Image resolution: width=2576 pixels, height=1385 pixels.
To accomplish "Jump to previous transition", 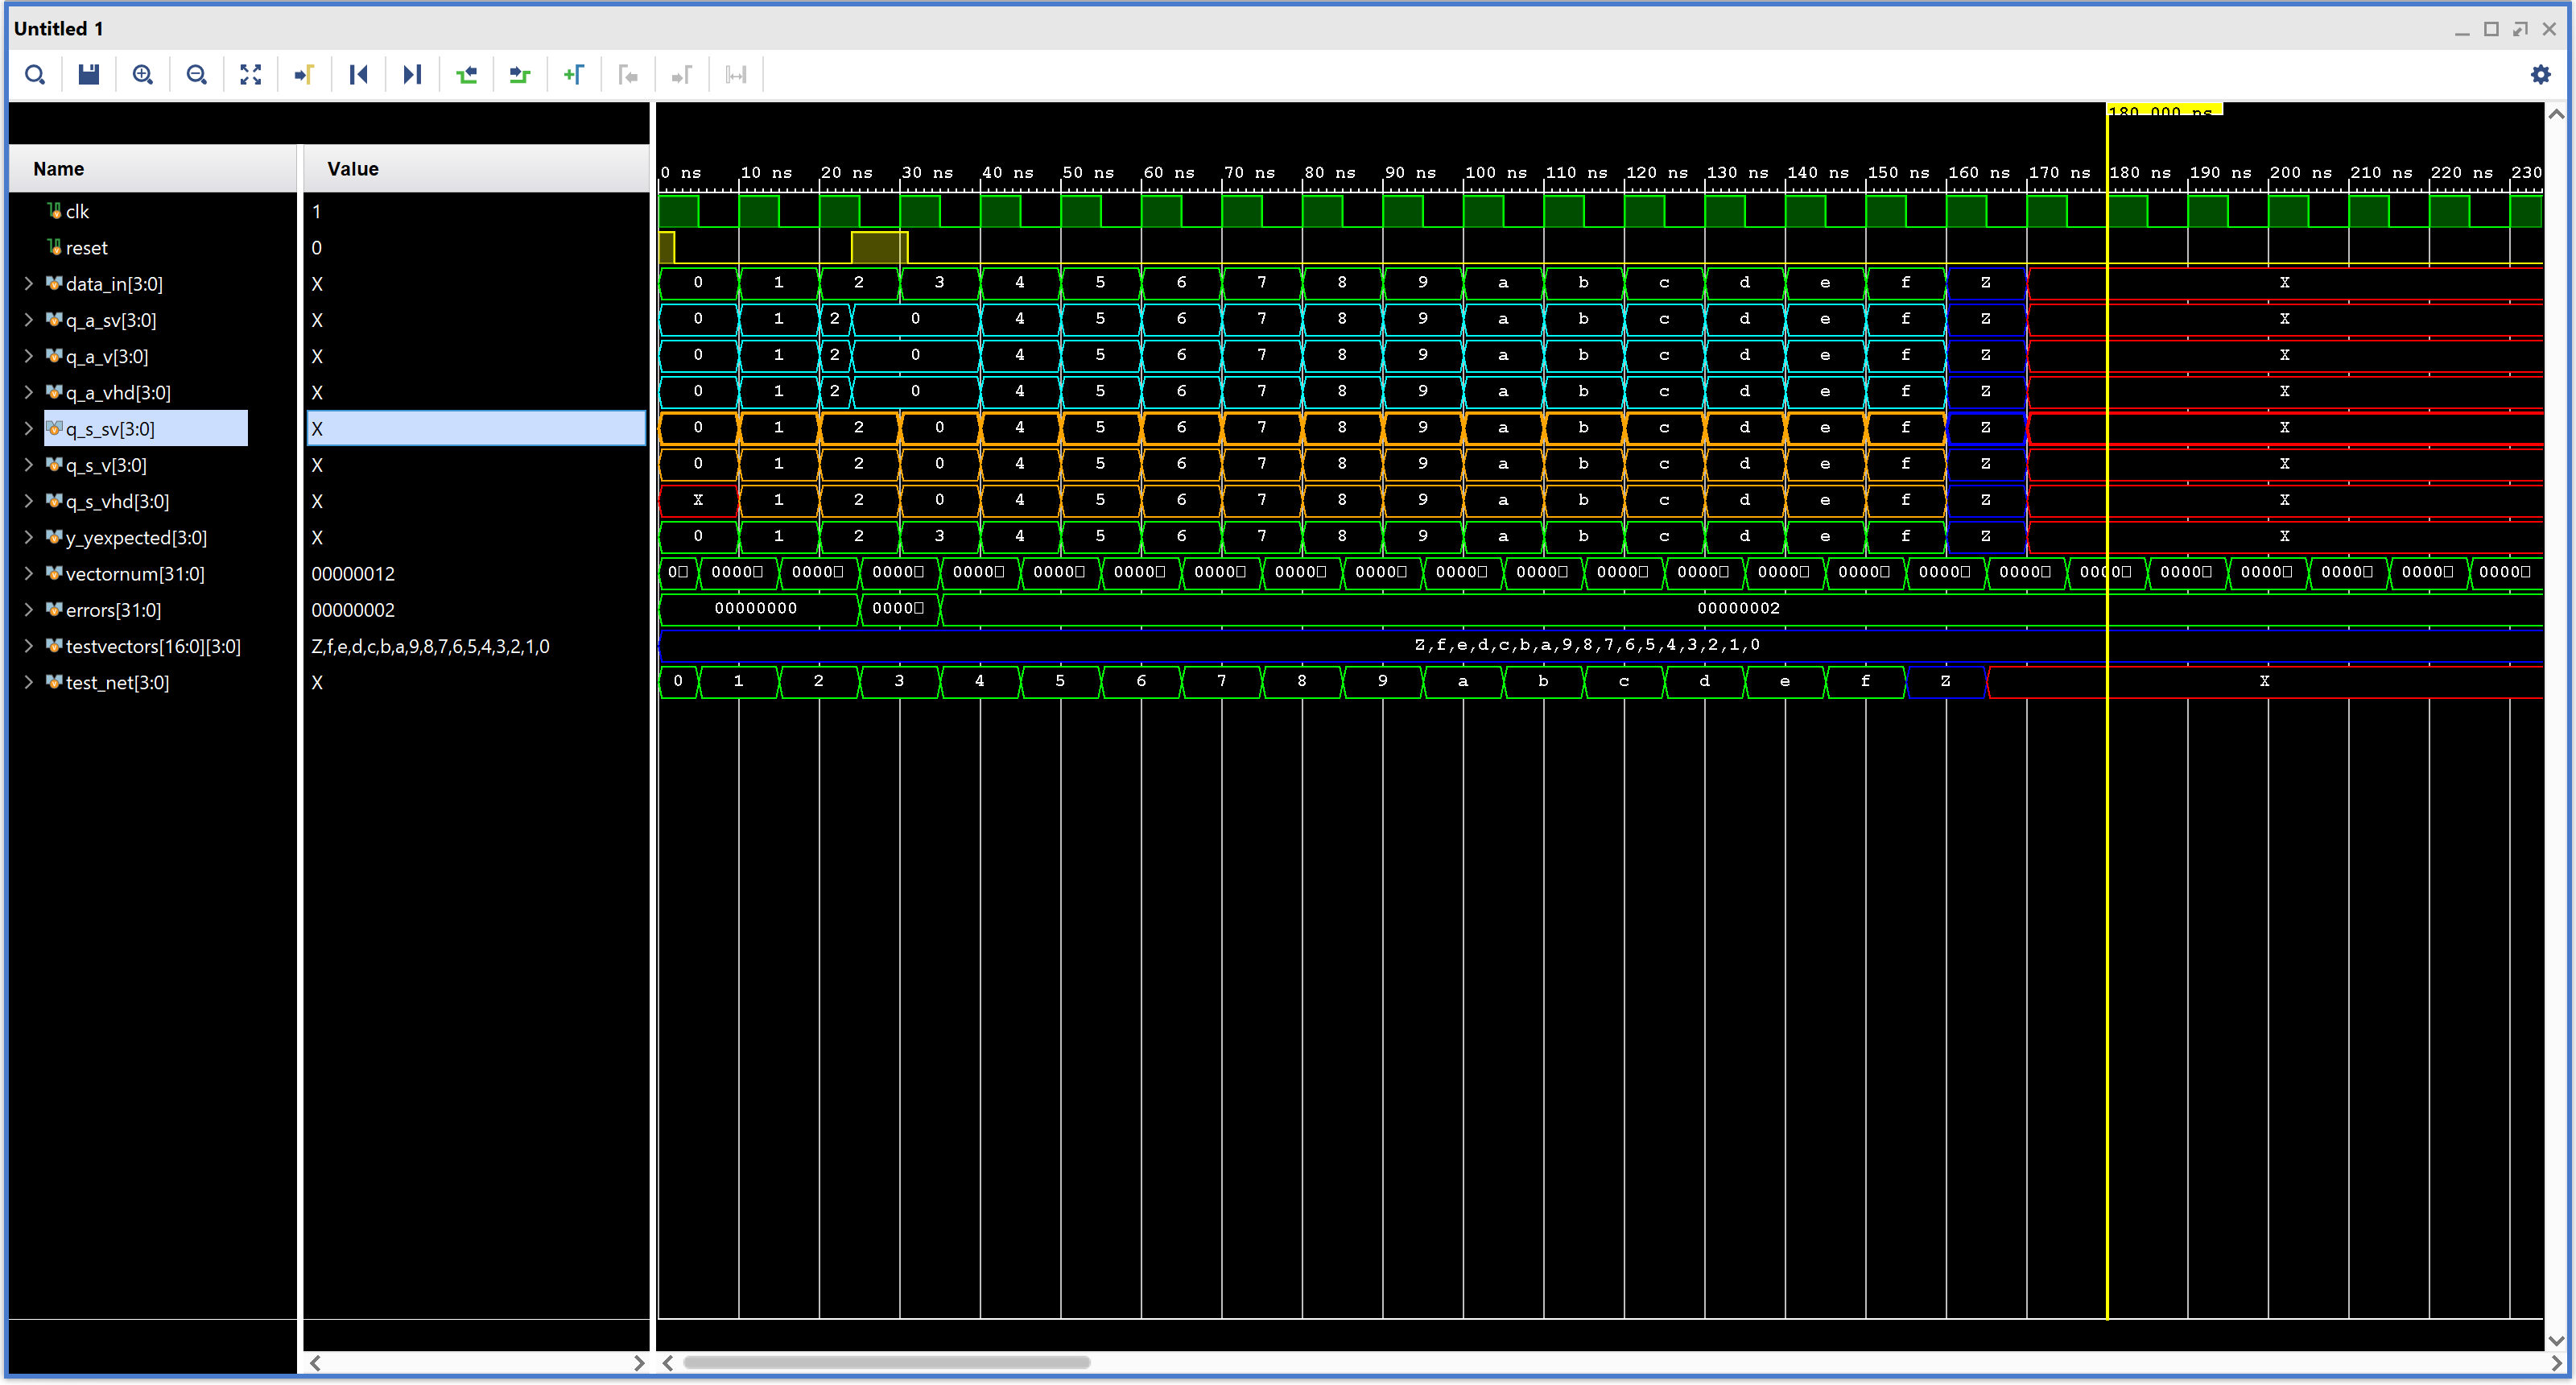I will click(x=466, y=75).
